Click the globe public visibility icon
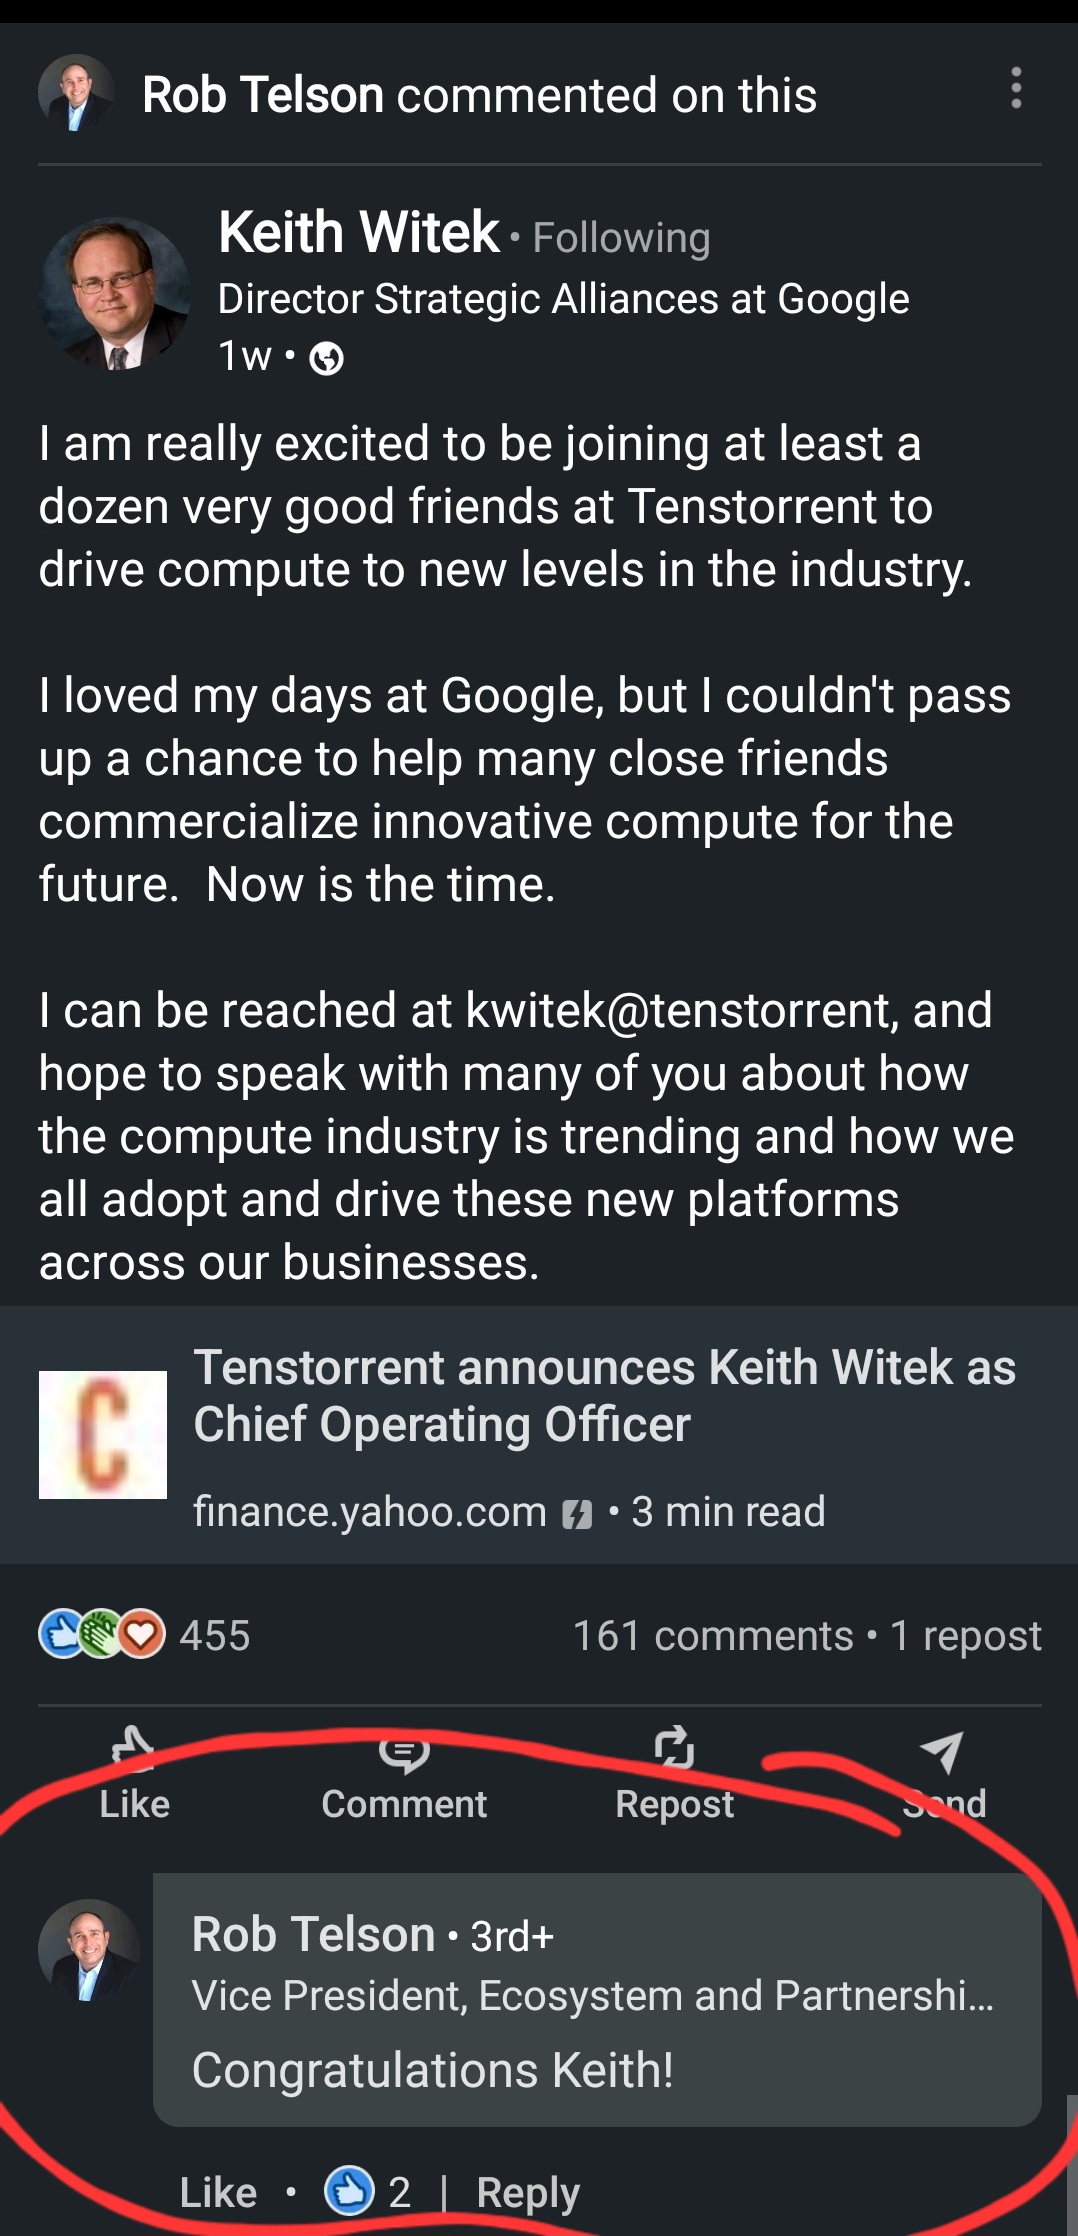 coord(326,357)
